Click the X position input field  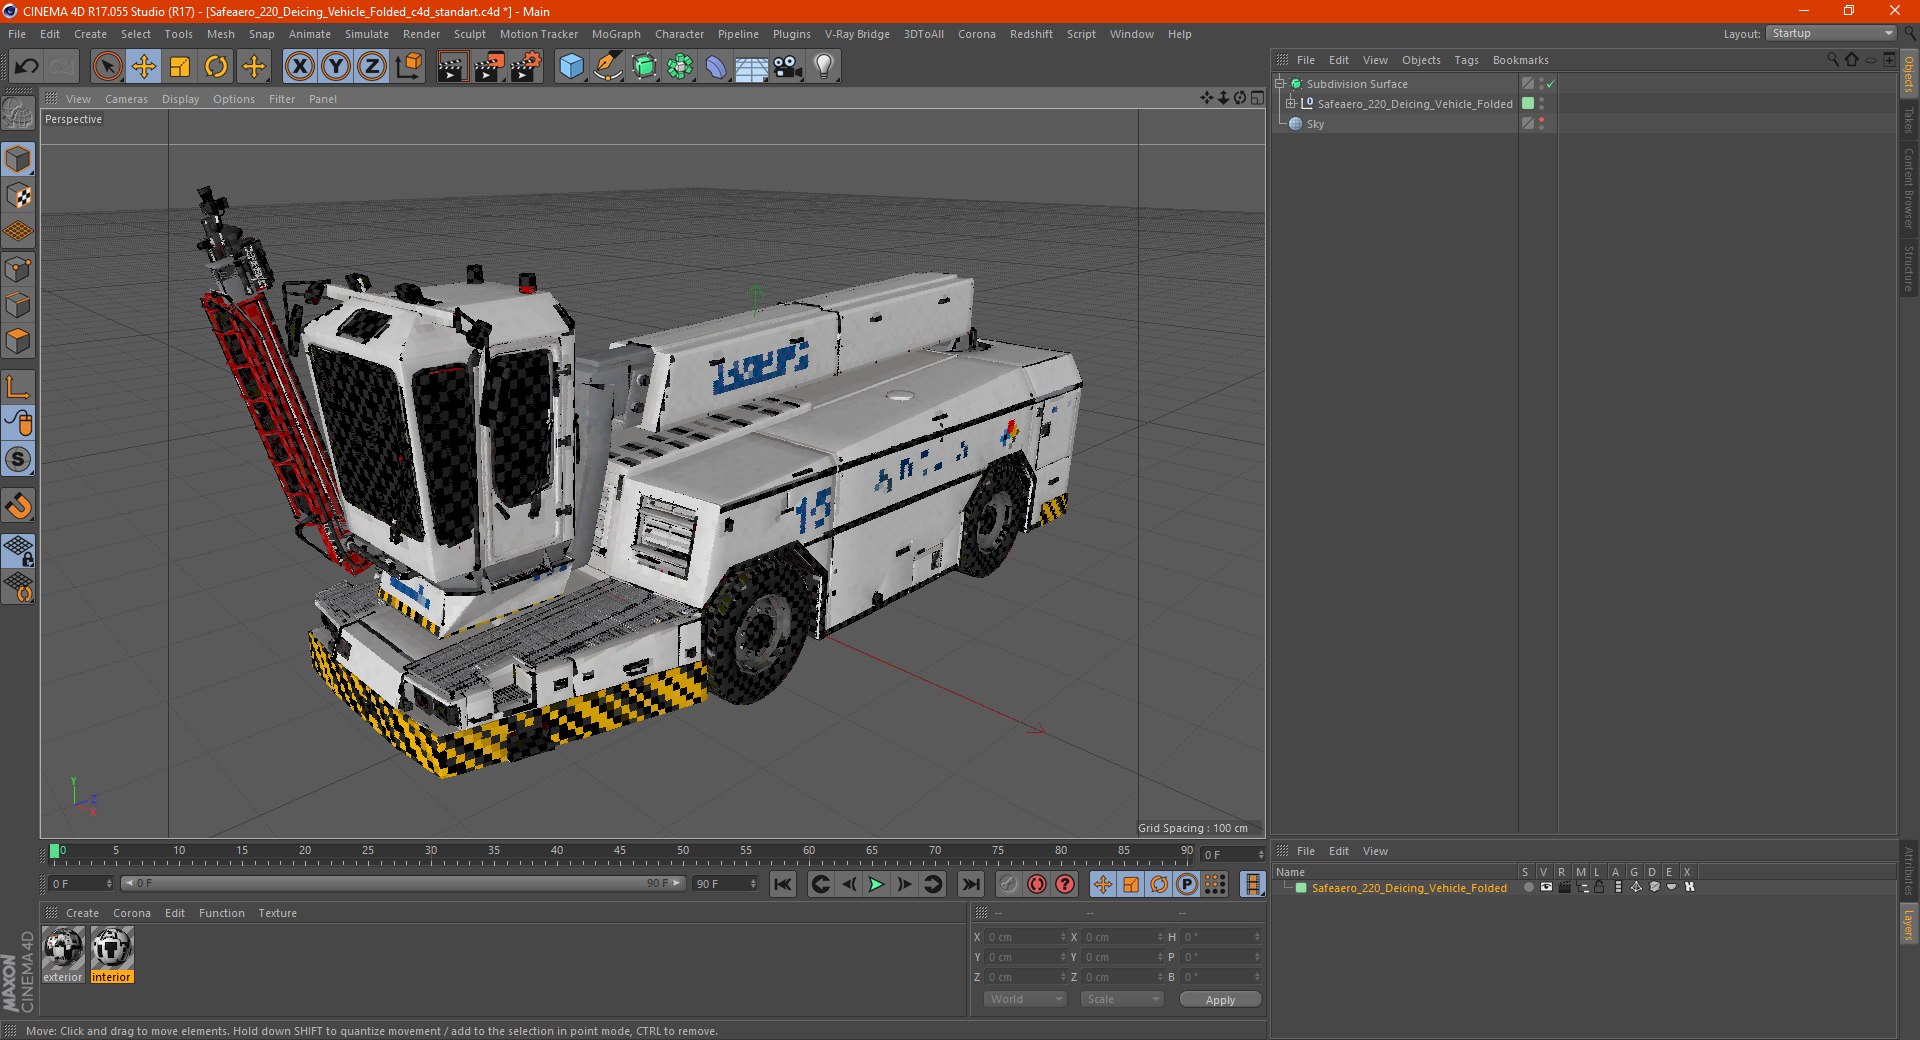pyautogui.click(x=1025, y=937)
